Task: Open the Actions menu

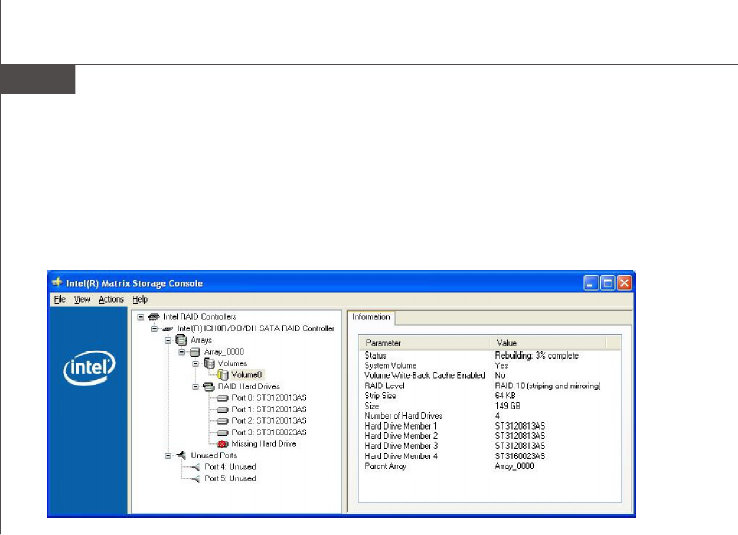Action: tap(111, 299)
